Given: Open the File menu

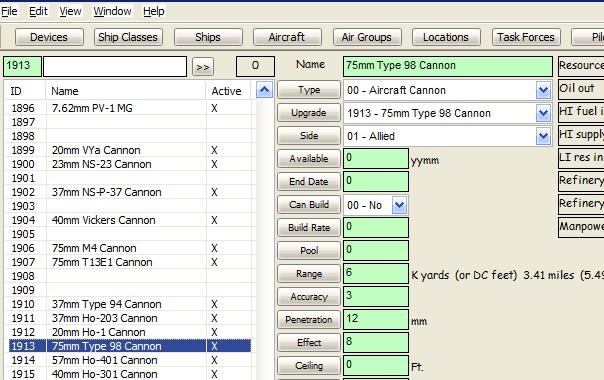Looking at the screenshot, I should click(9, 11).
